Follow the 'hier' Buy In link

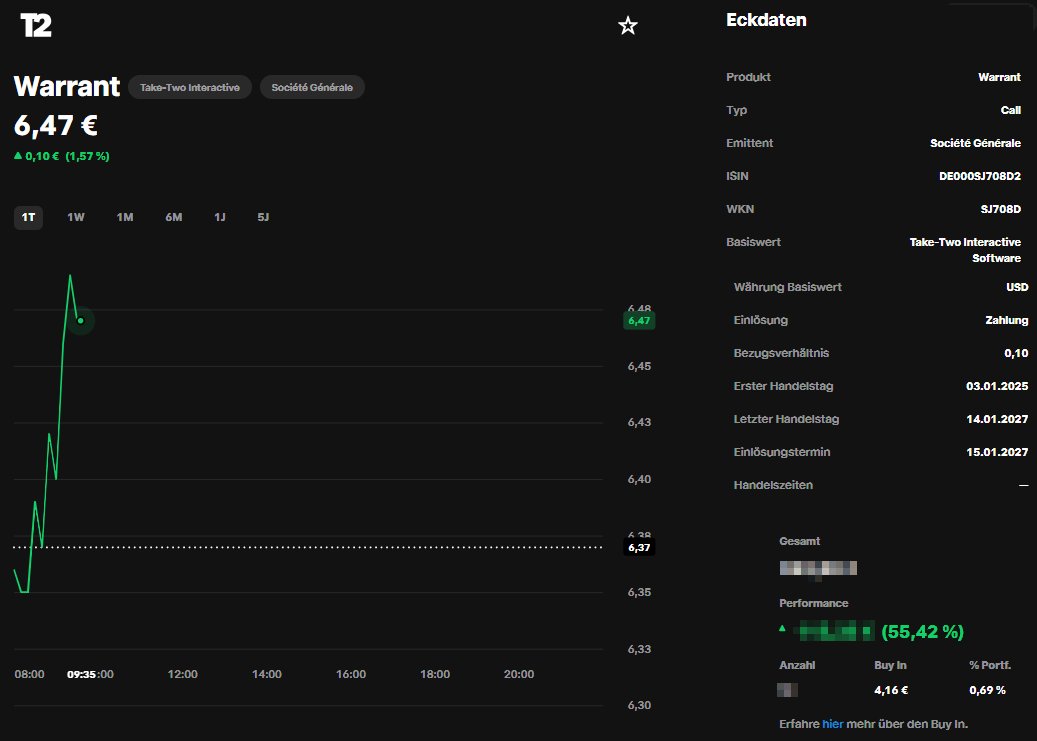click(833, 724)
